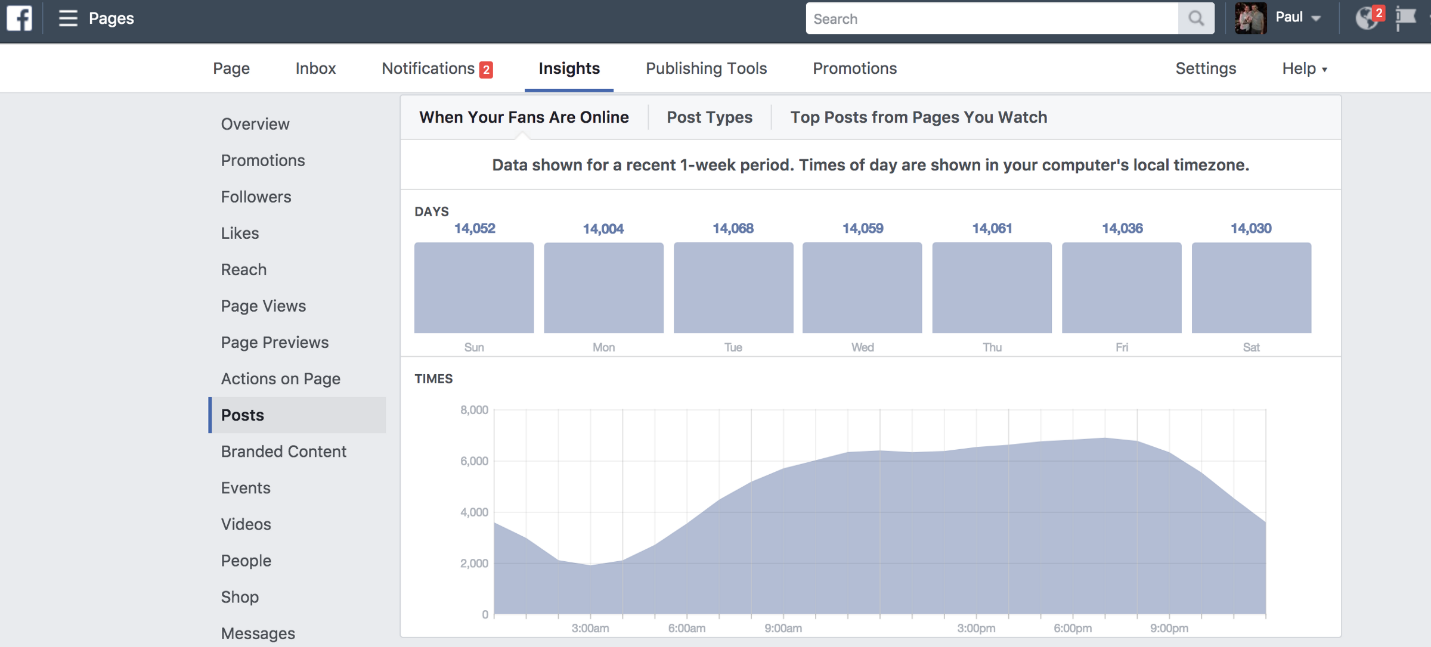Click the 14,030 value above Sat

coord(1251,228)
